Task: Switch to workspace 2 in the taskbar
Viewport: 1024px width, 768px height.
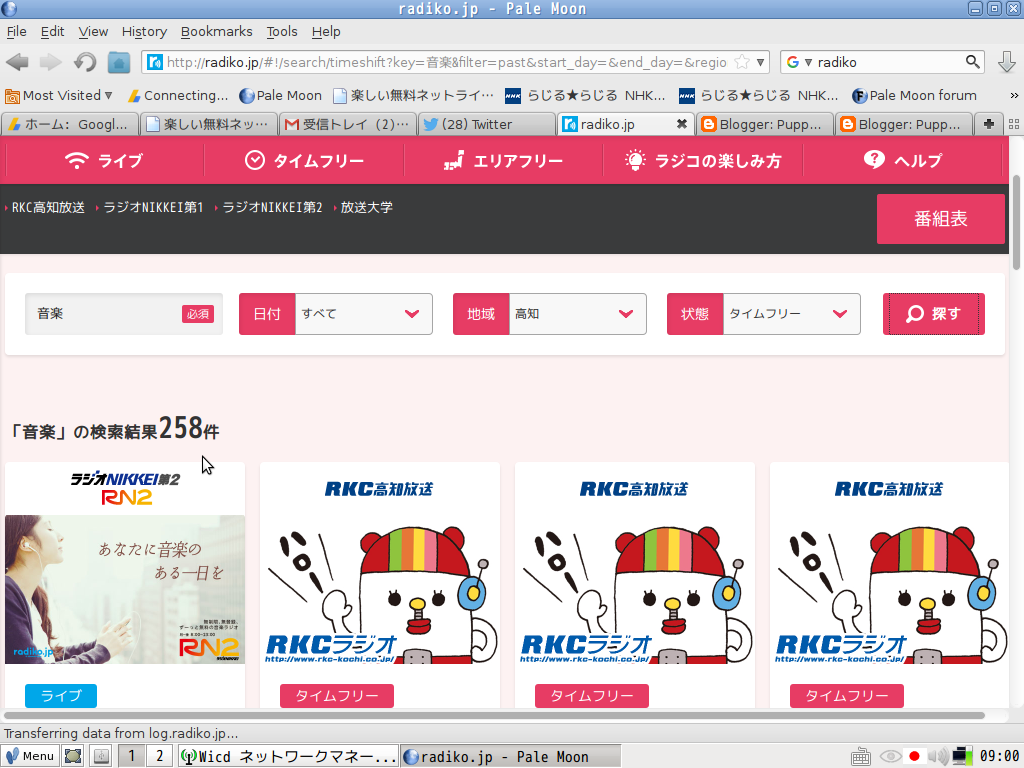Action: [x=157, y=755]
